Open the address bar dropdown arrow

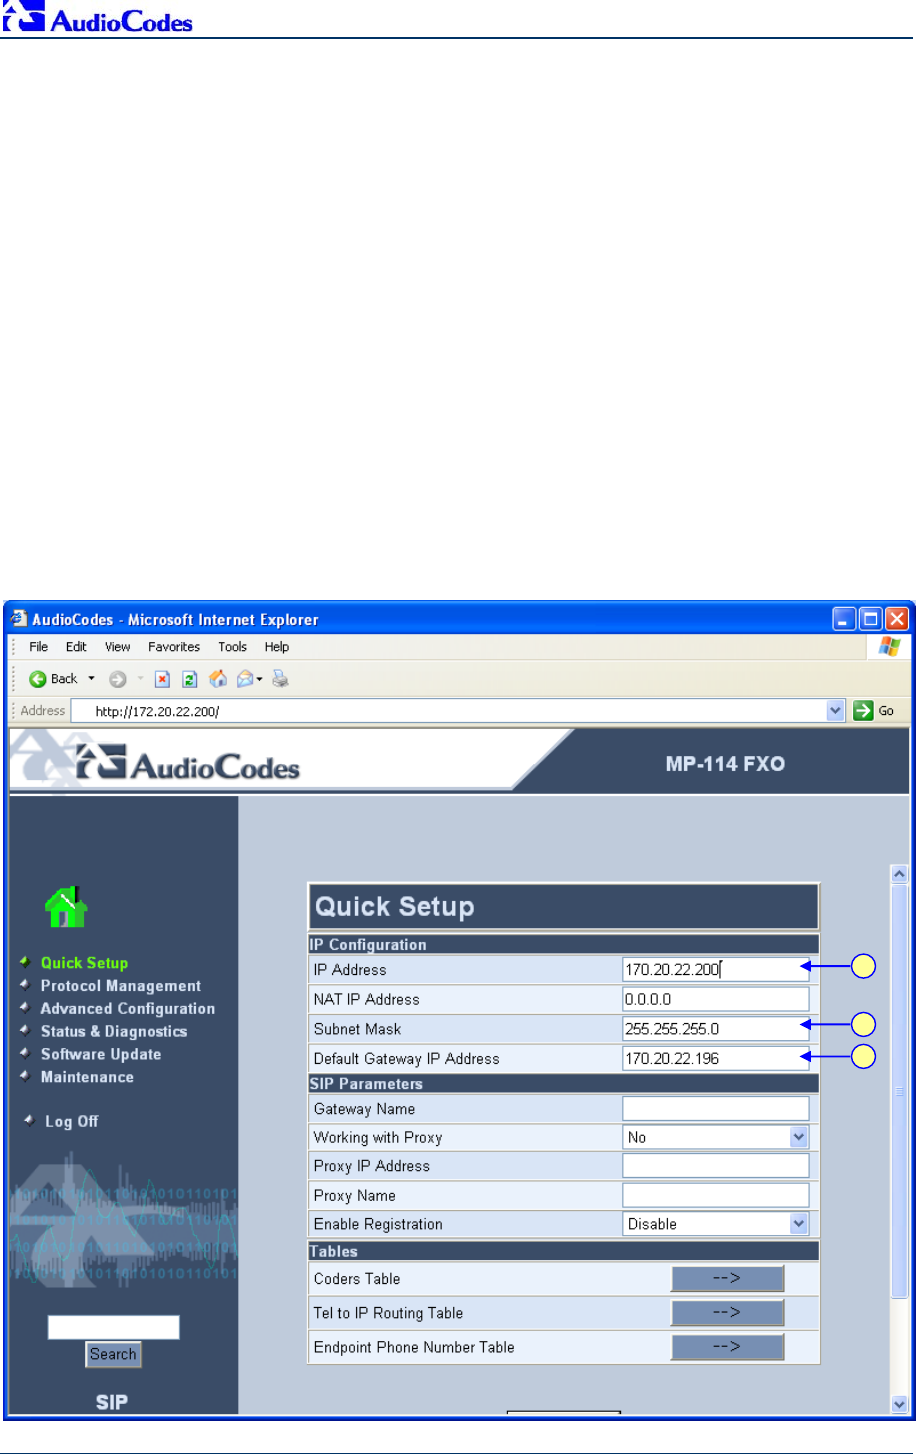point(836,711)
